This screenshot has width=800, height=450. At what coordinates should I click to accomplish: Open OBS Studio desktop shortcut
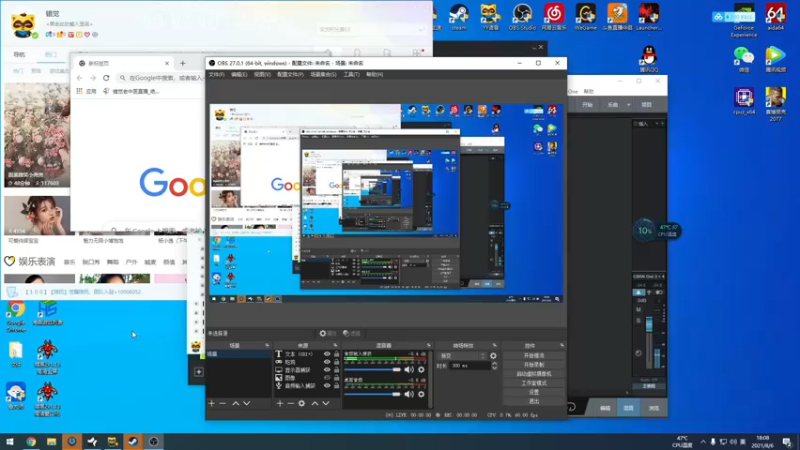coord(522,17)
